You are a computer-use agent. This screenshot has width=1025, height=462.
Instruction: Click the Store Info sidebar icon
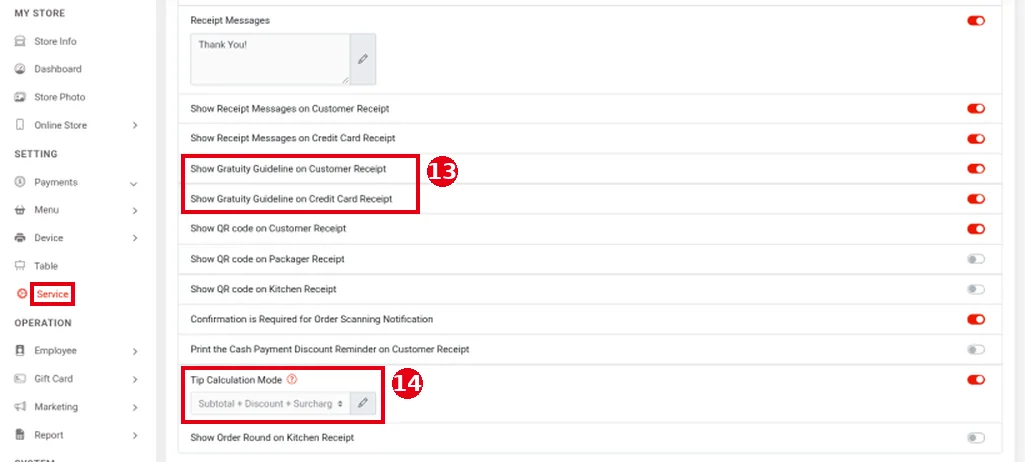tap(20, 41)
